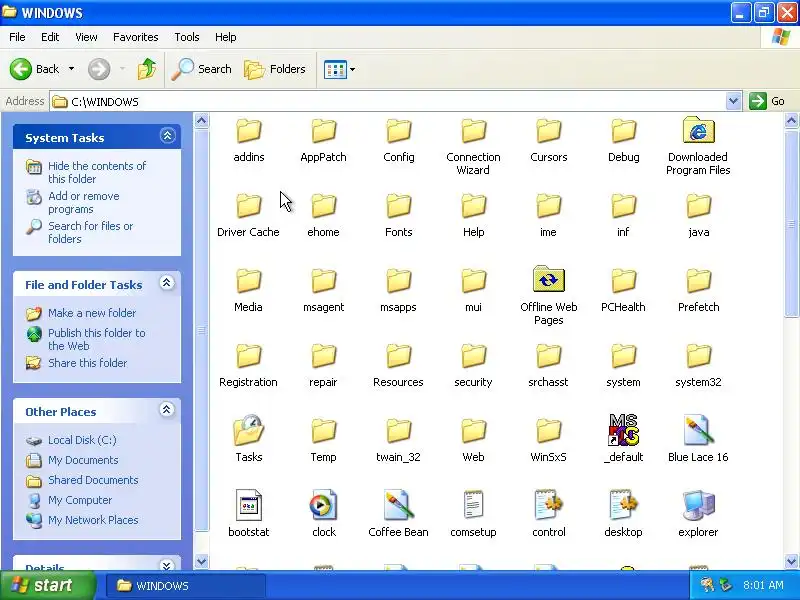Open the File menu

(17, 37)
